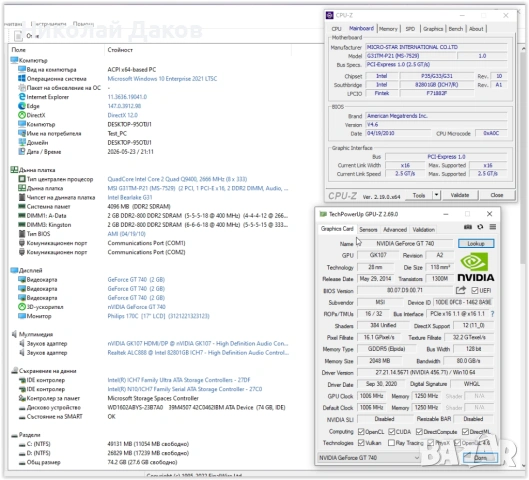Click the GPU-Z screenshot camera icon

click(468, 227)
